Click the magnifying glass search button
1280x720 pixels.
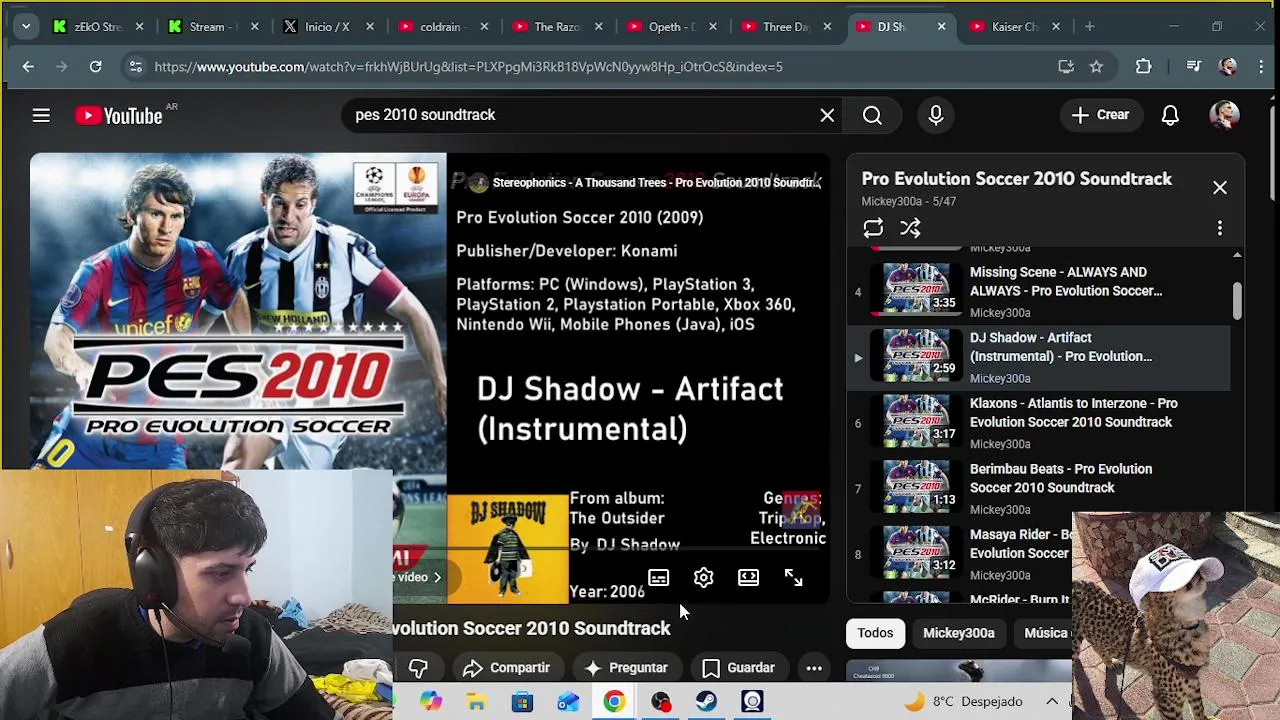pyautogui.click(x=872, y=115)
